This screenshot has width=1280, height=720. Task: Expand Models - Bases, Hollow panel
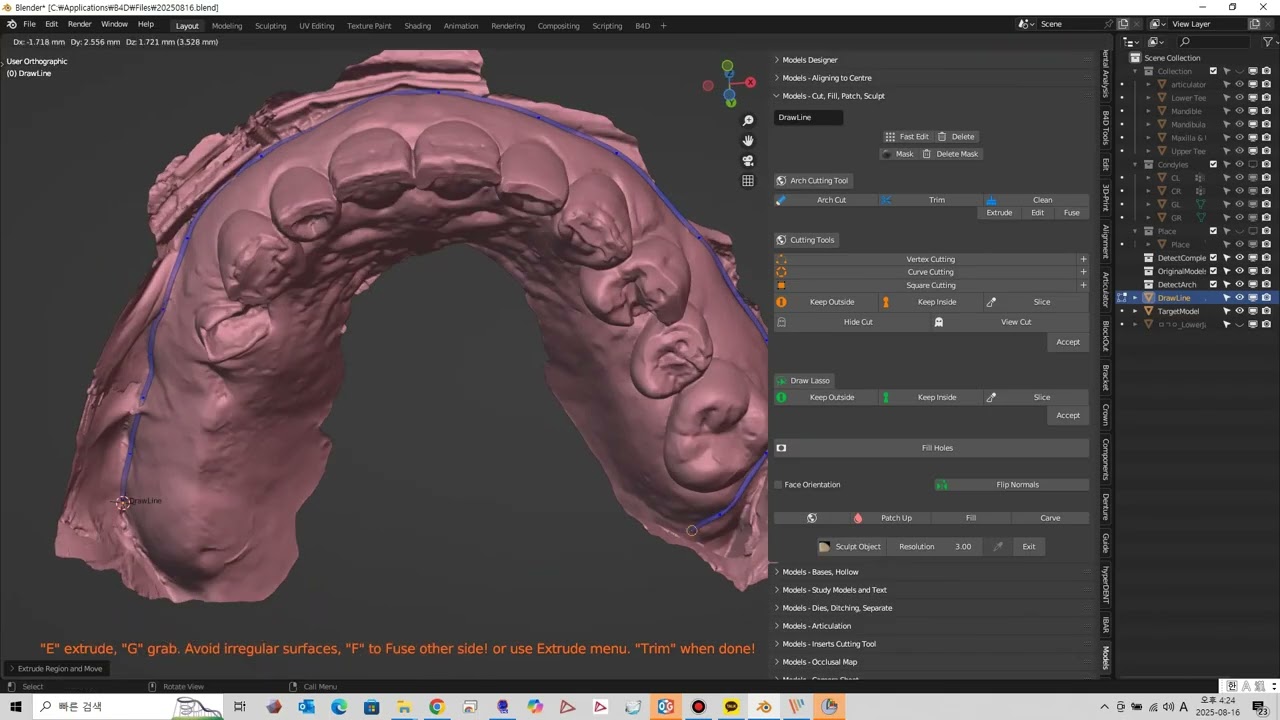pos(820,572)
